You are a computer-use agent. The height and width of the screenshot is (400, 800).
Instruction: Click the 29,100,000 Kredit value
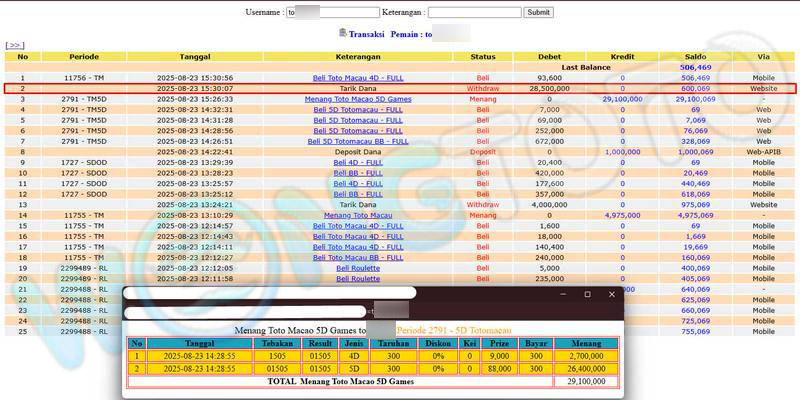(x=622, y=99)
